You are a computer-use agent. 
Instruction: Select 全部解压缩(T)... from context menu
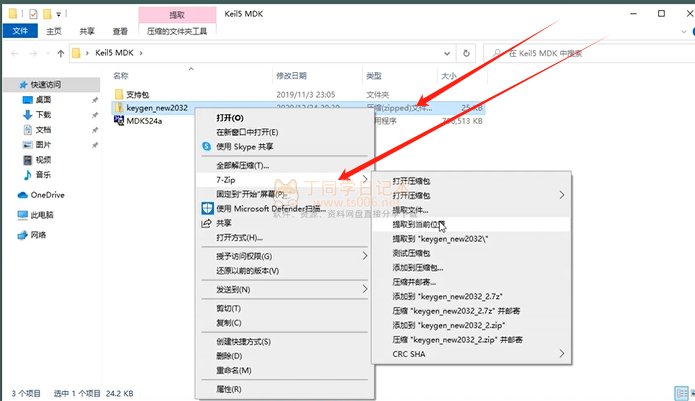(243, 165)
